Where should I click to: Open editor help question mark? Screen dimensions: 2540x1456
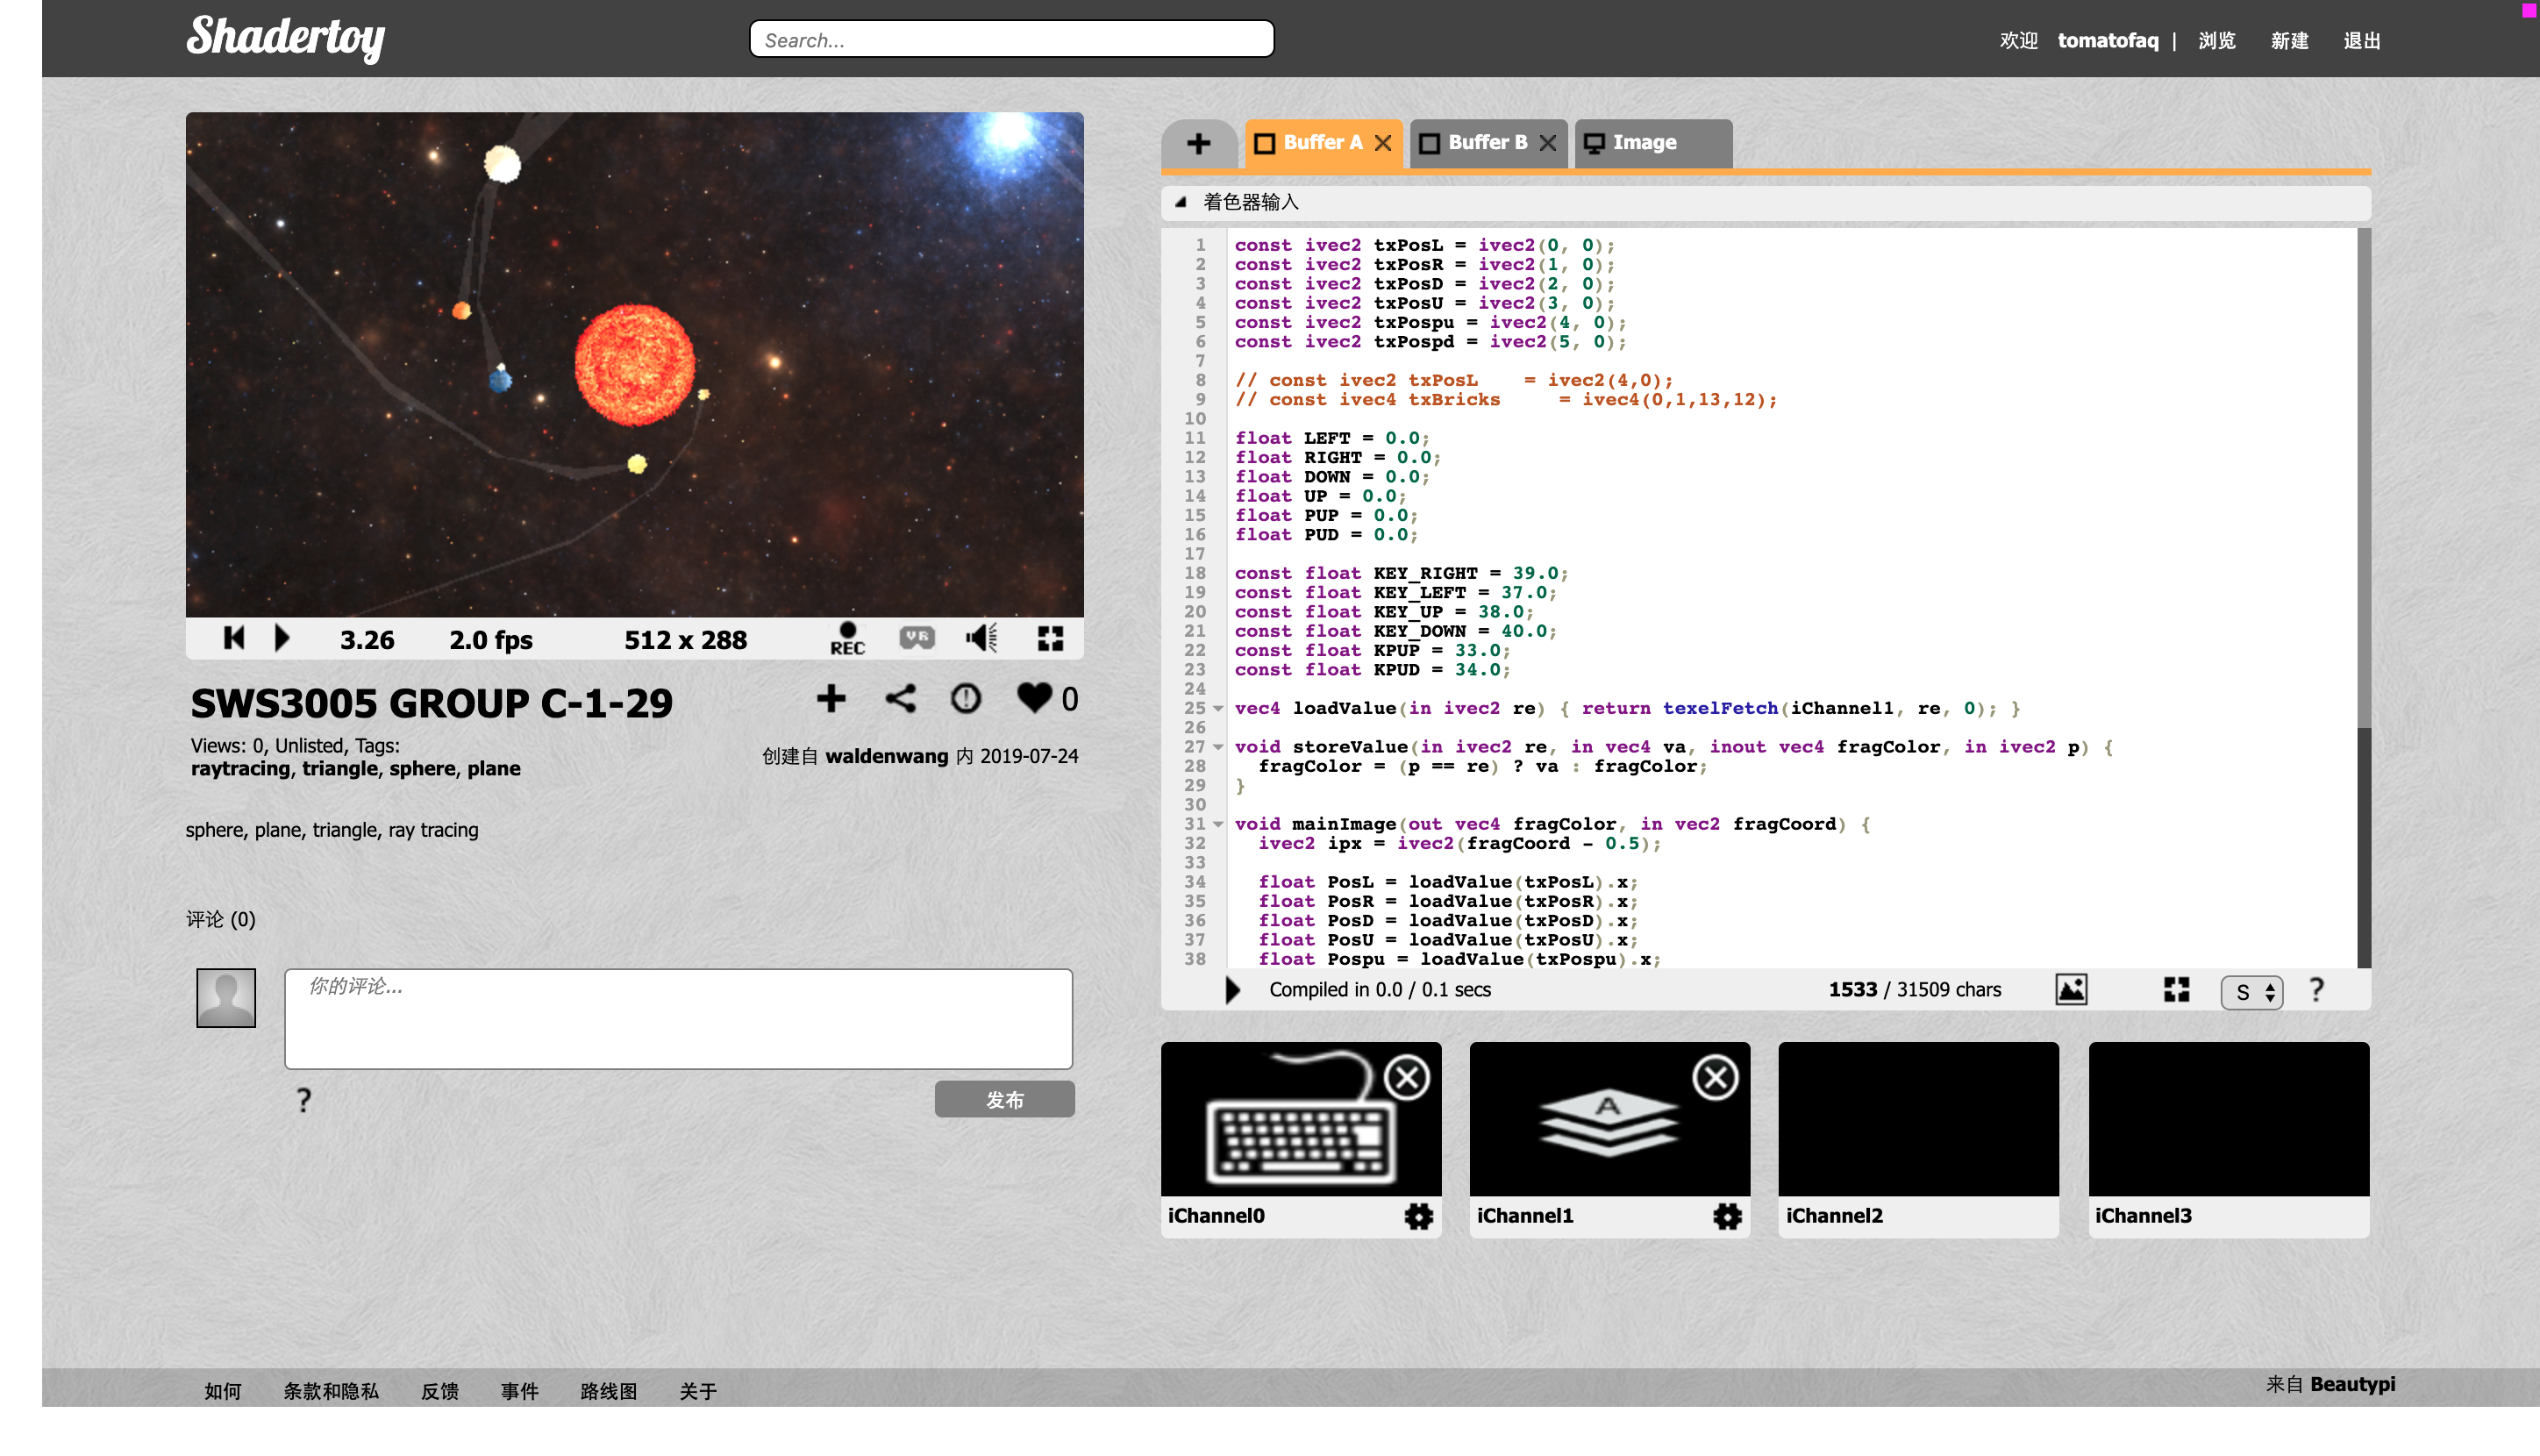tap(2317, 990)
